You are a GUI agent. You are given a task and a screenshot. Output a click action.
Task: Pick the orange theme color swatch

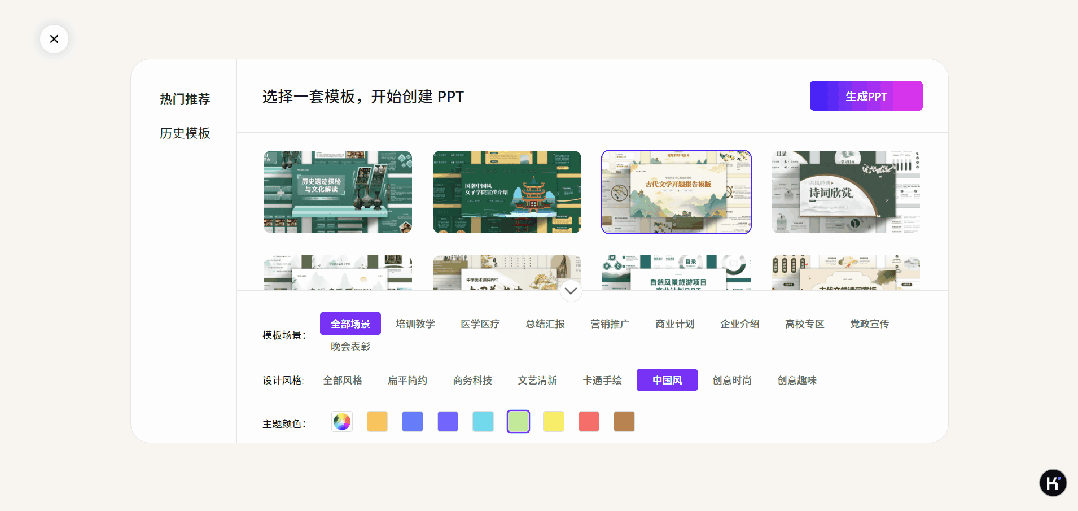click(x=377, y=422)
